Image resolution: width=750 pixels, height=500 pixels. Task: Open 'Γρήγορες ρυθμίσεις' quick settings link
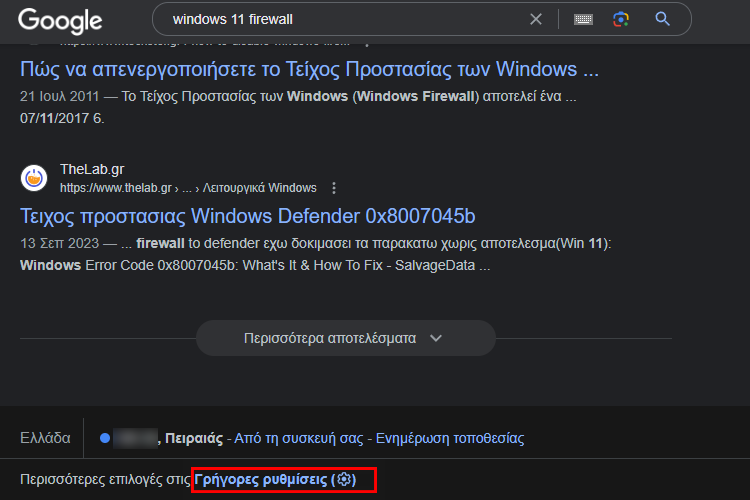(x=275, y=479)
